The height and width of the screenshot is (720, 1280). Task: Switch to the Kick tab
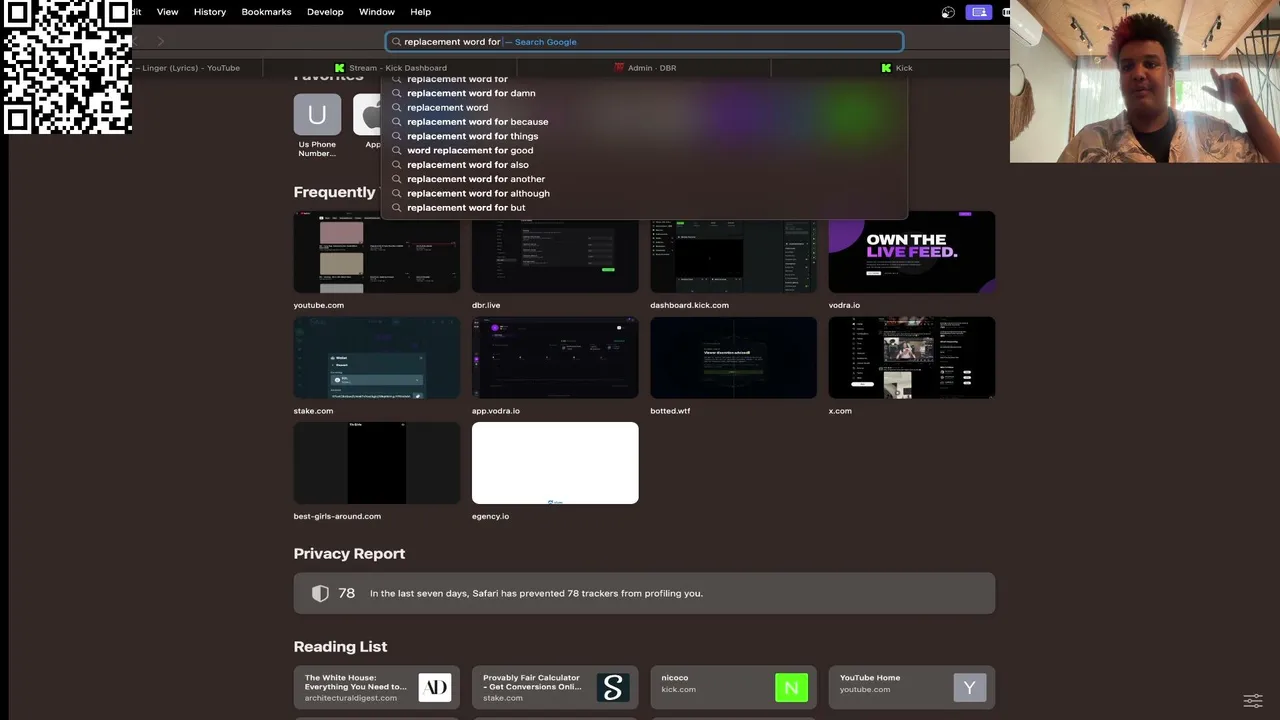click(x=897, y=68)
